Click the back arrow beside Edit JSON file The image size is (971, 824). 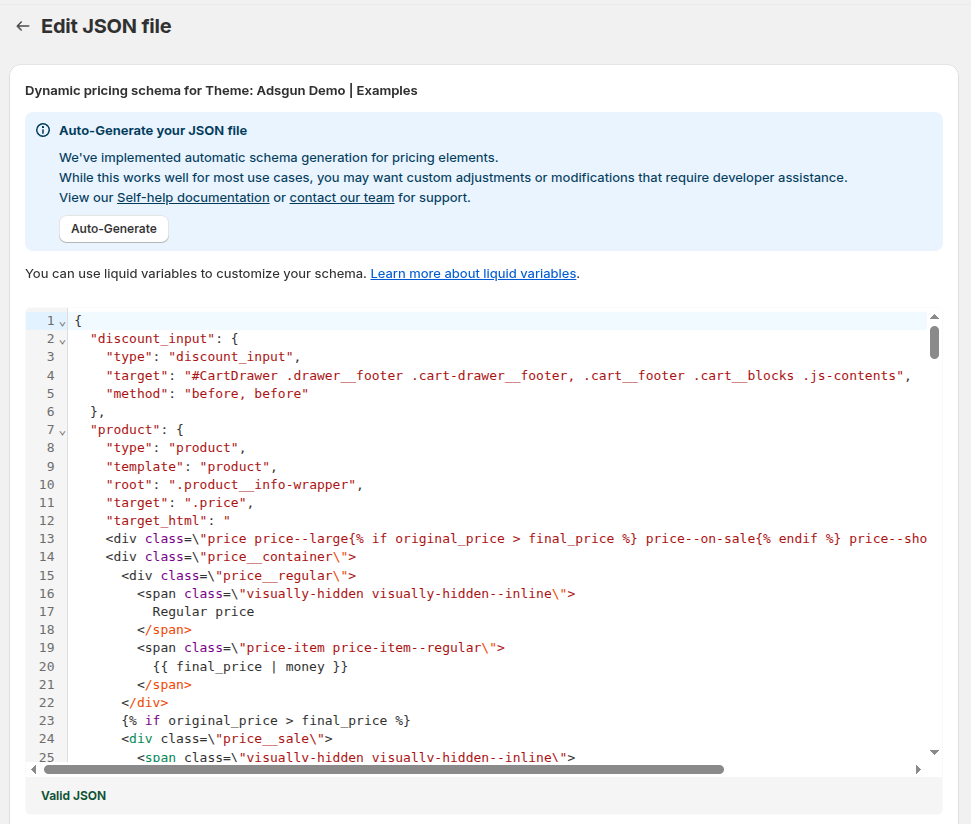(x=22, y=26)
